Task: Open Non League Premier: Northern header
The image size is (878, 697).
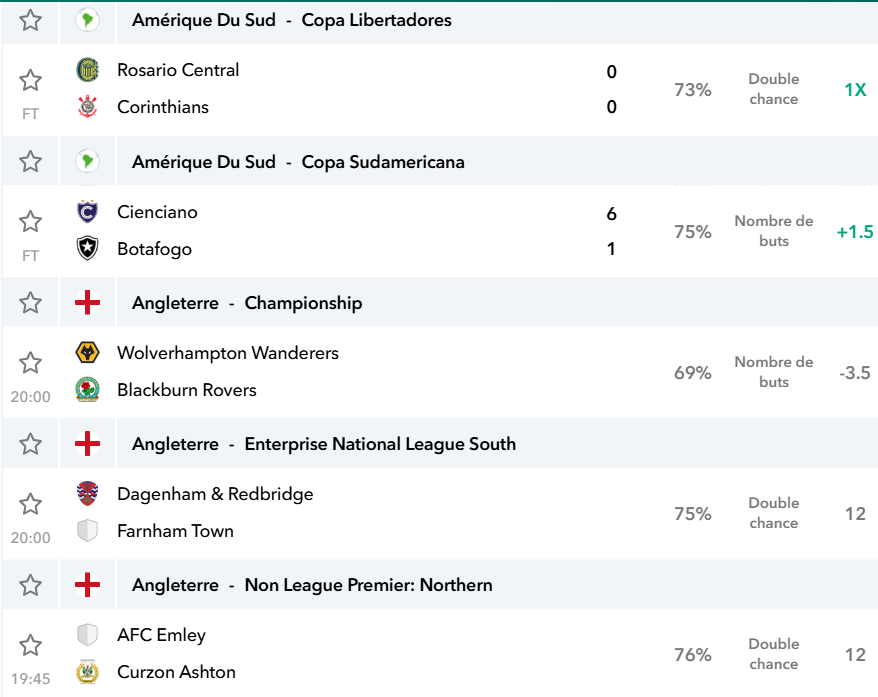Action: (x=312, y=585)
